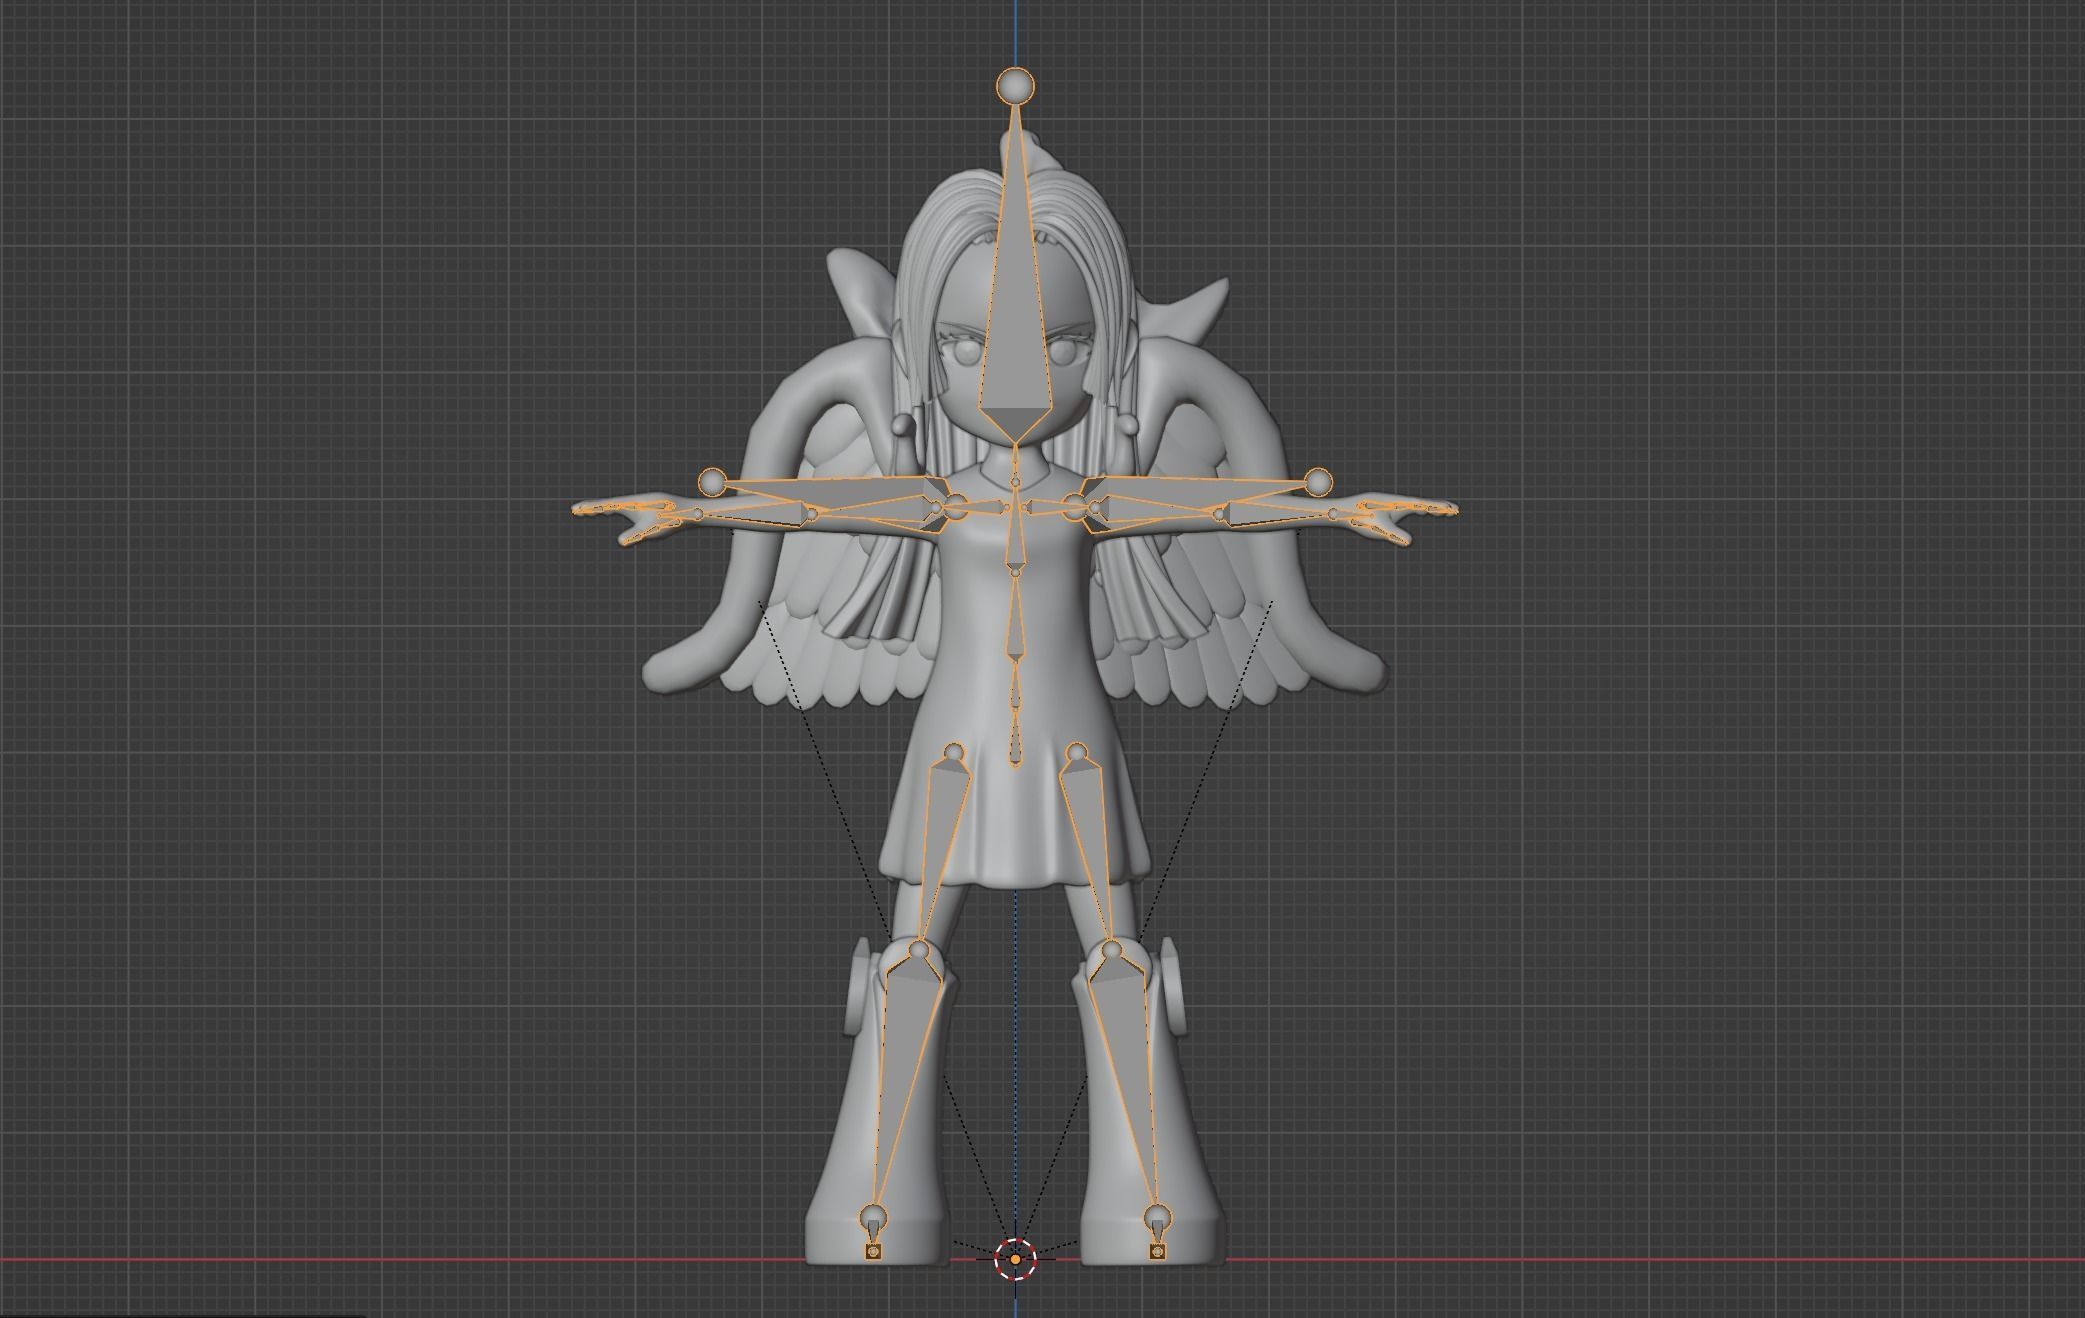The width and height of the screenshot is (2085, 1318).
Task: Click the 3D cursor at the origin
Action: [x=1016, y=1259]
